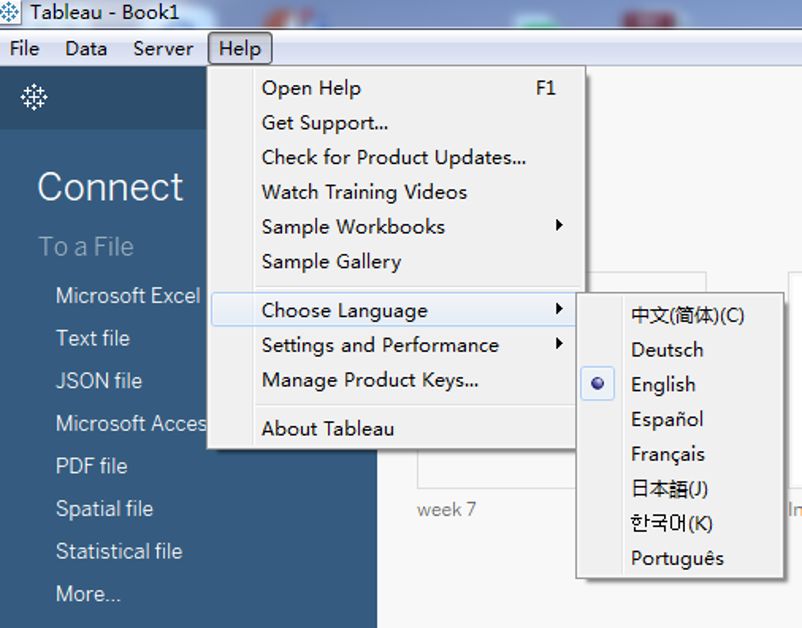Screen dimensions: 802x628
Task: Expand the Sample Workbooks submenu arrow
Action: coord(559,225)
